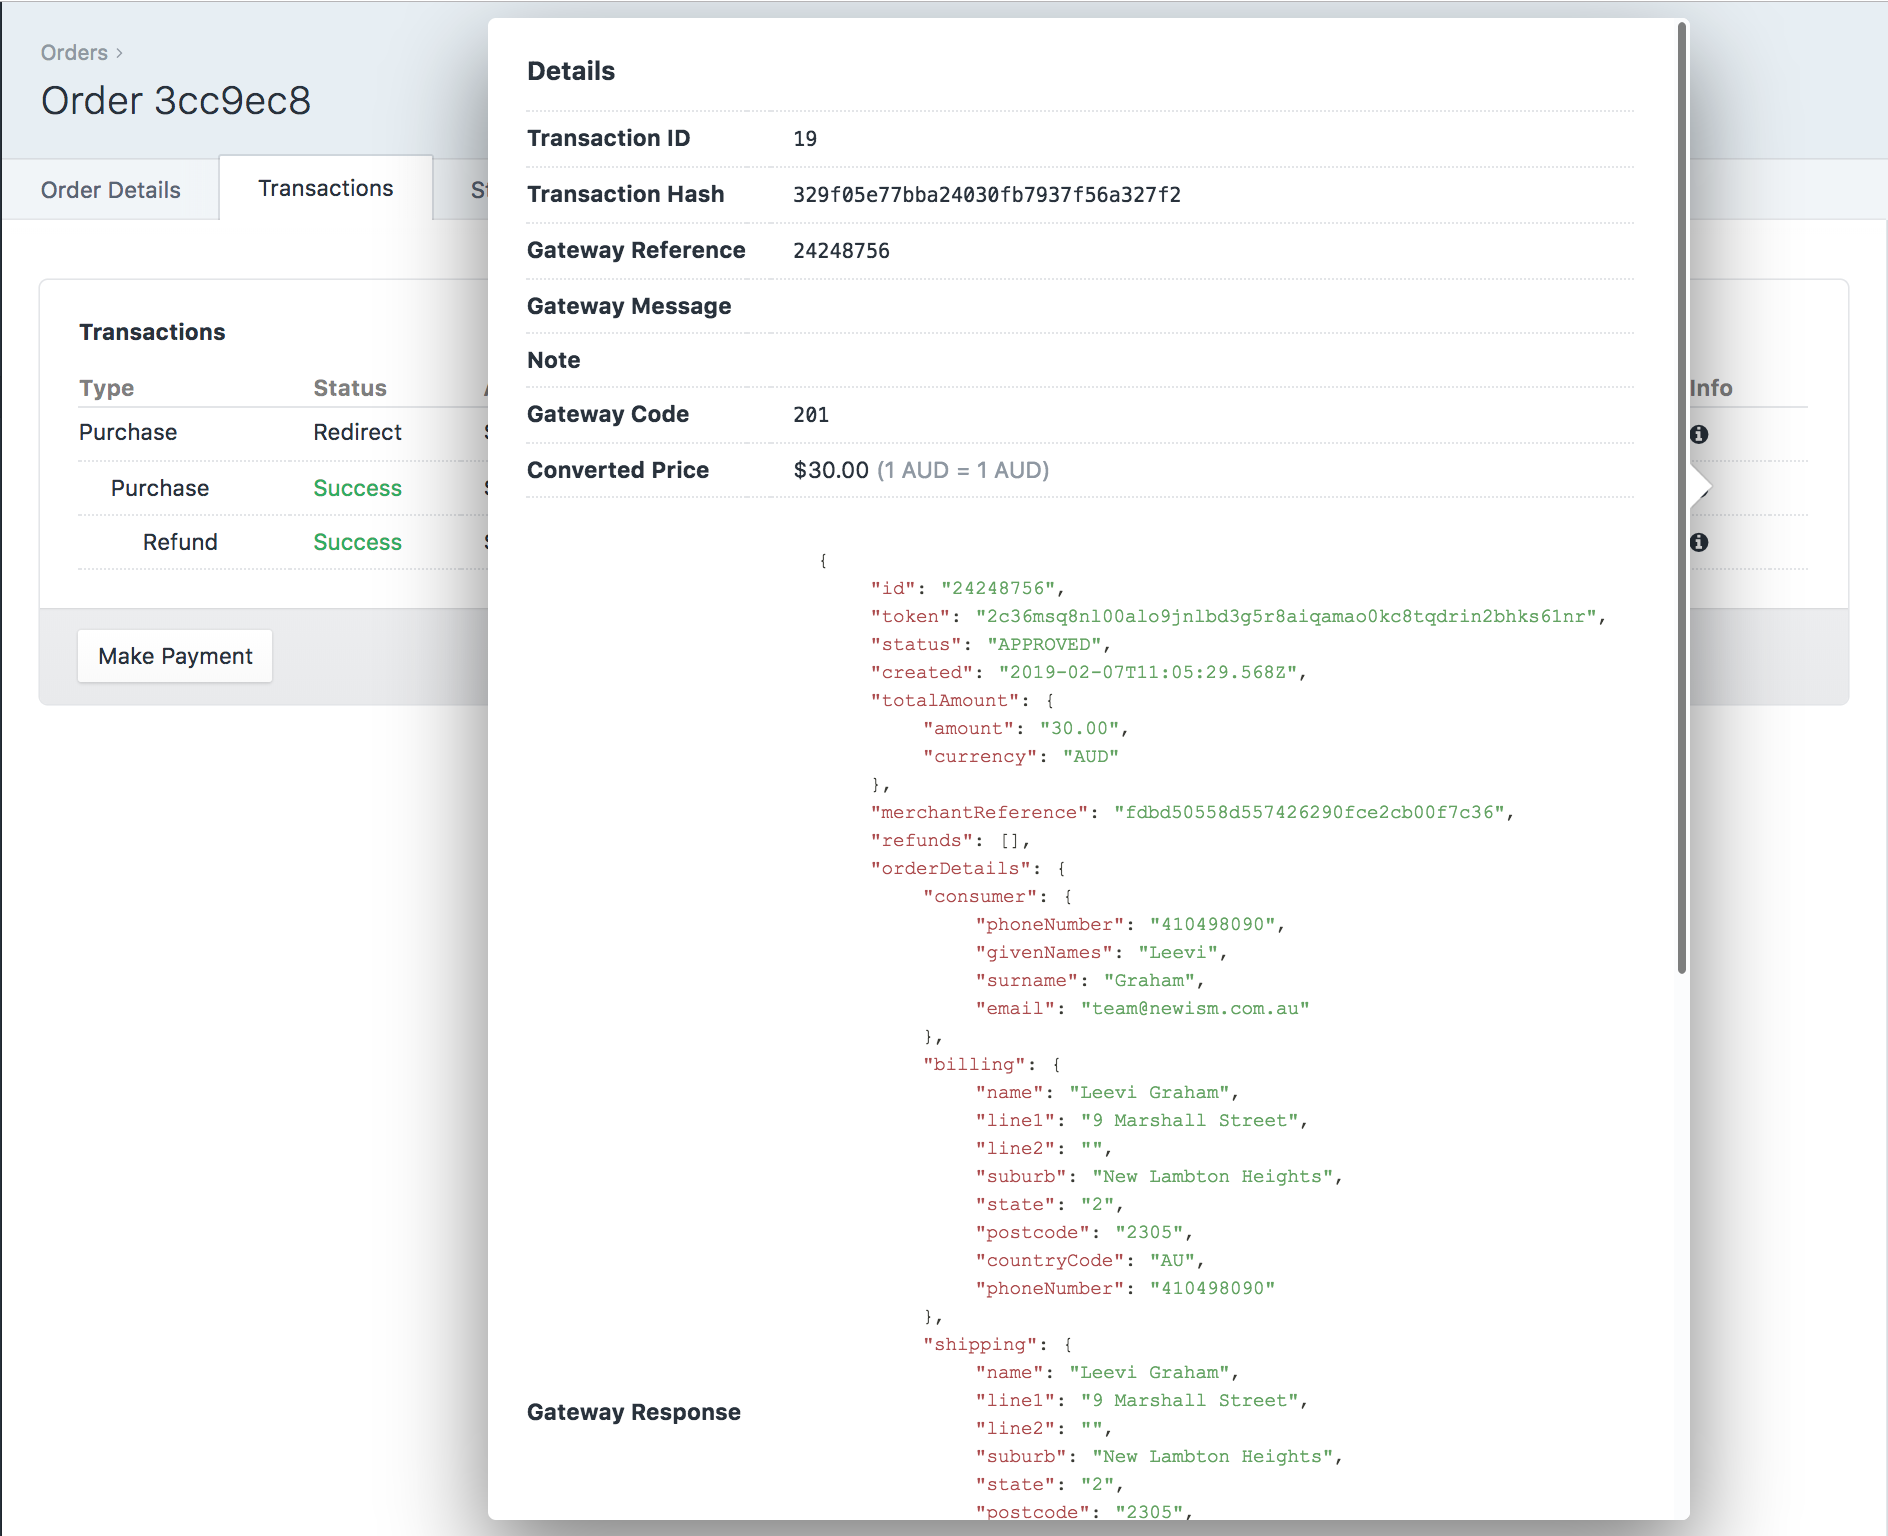Click the billing postcode "2305"
The width and height of the screenshot is (1888, 1536).
1149,1232
